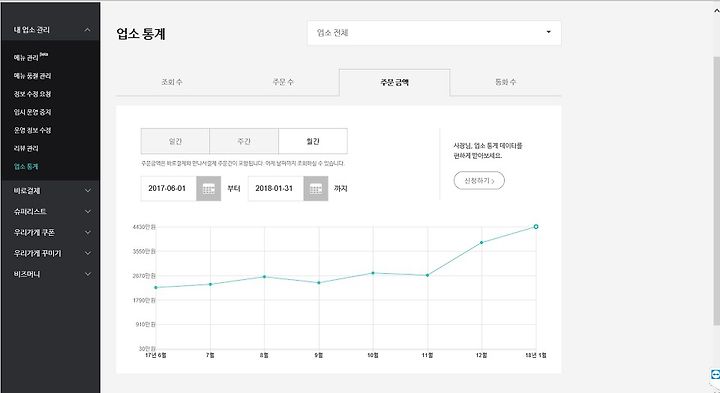The height and width of the screenshot is (393, 720).
Task: Switch to the 조회 수 tab
Action: tap(172, 82)
